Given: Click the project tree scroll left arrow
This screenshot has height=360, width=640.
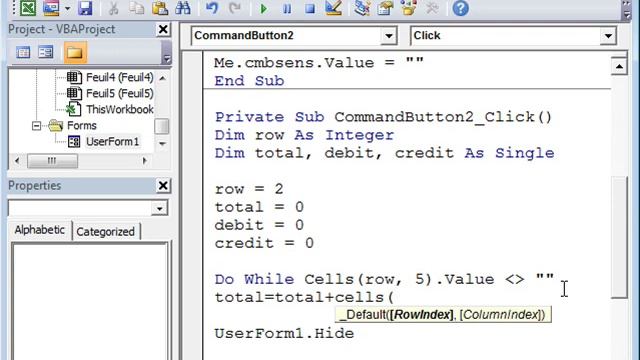Looking at the screenshot, I should click(x=17, y=161).
